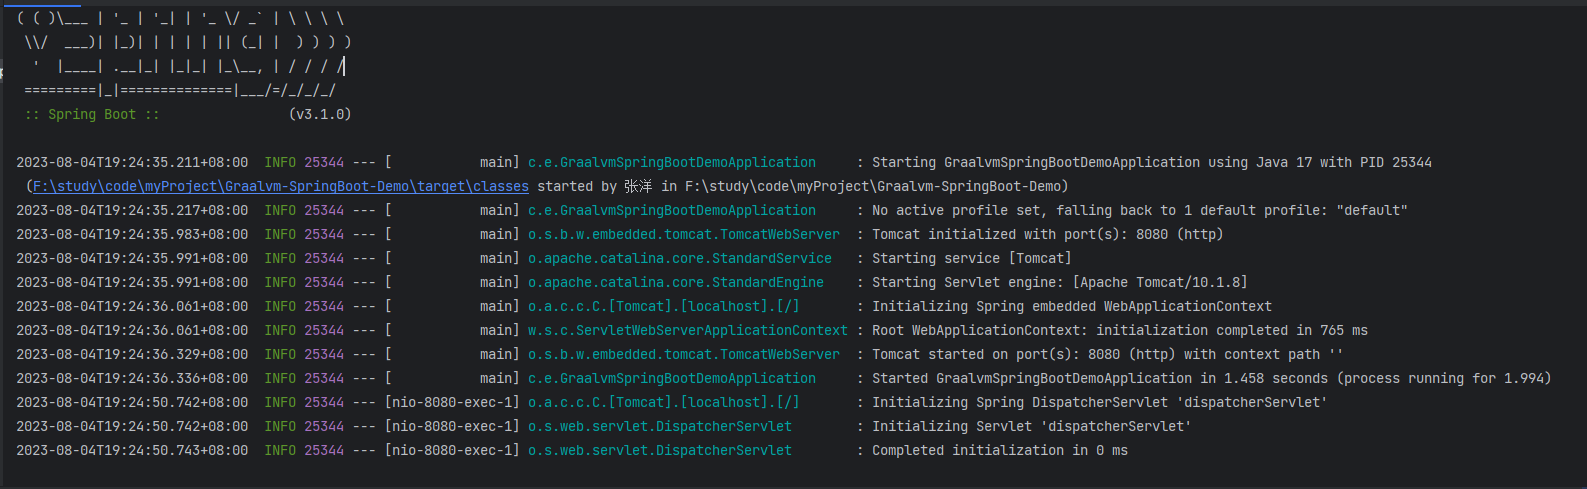Click logger 'o.apache.catalina.core.StandardEngine'
Viewport: 1587px width, 489px height.
click(x=676, y=282)
